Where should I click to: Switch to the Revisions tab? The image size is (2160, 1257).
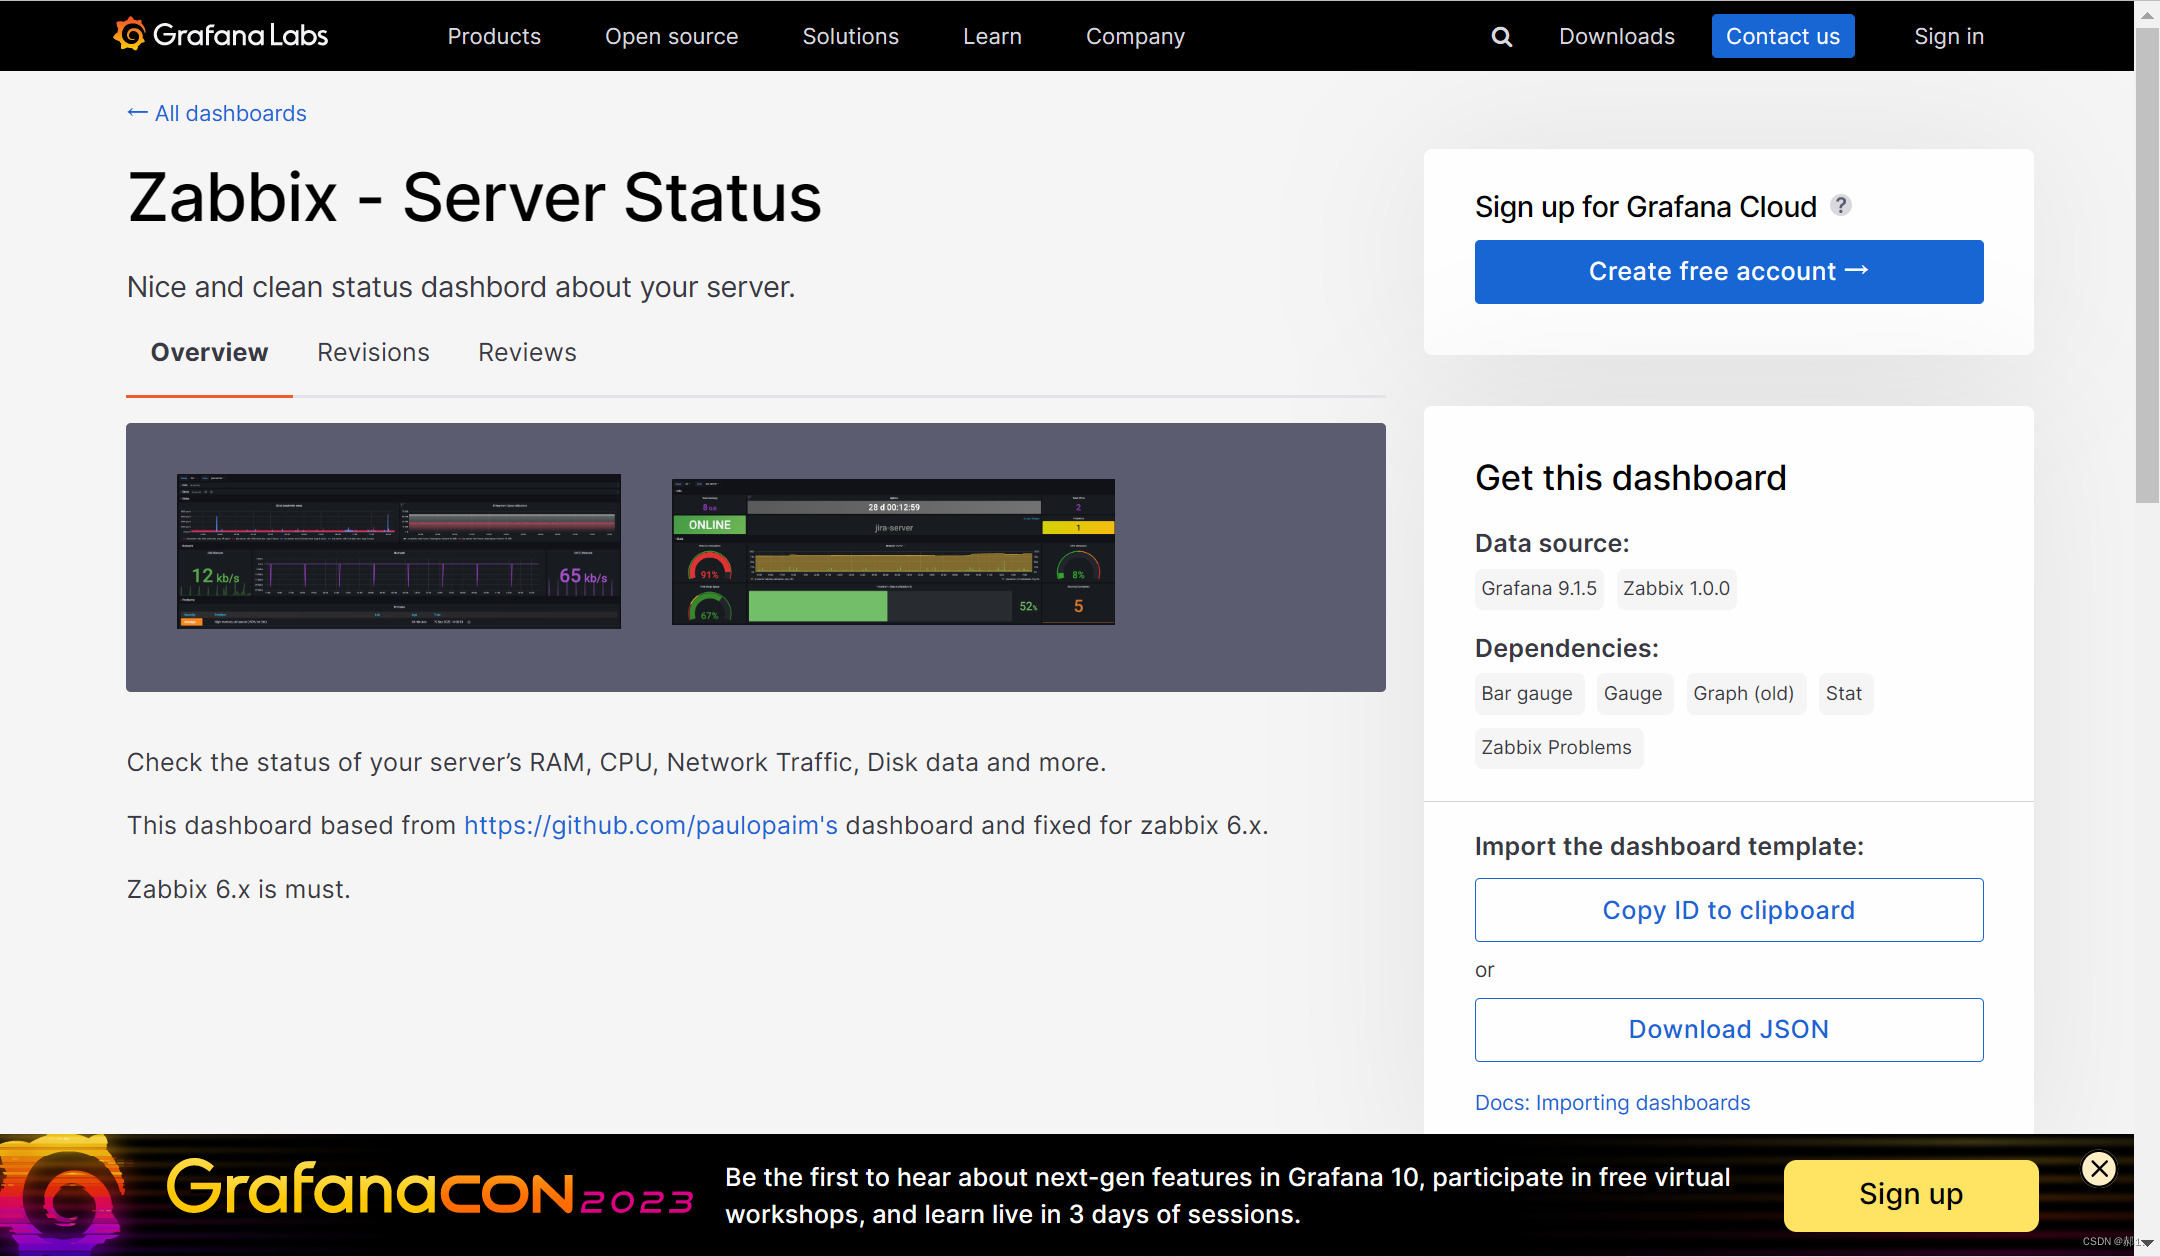373,352
